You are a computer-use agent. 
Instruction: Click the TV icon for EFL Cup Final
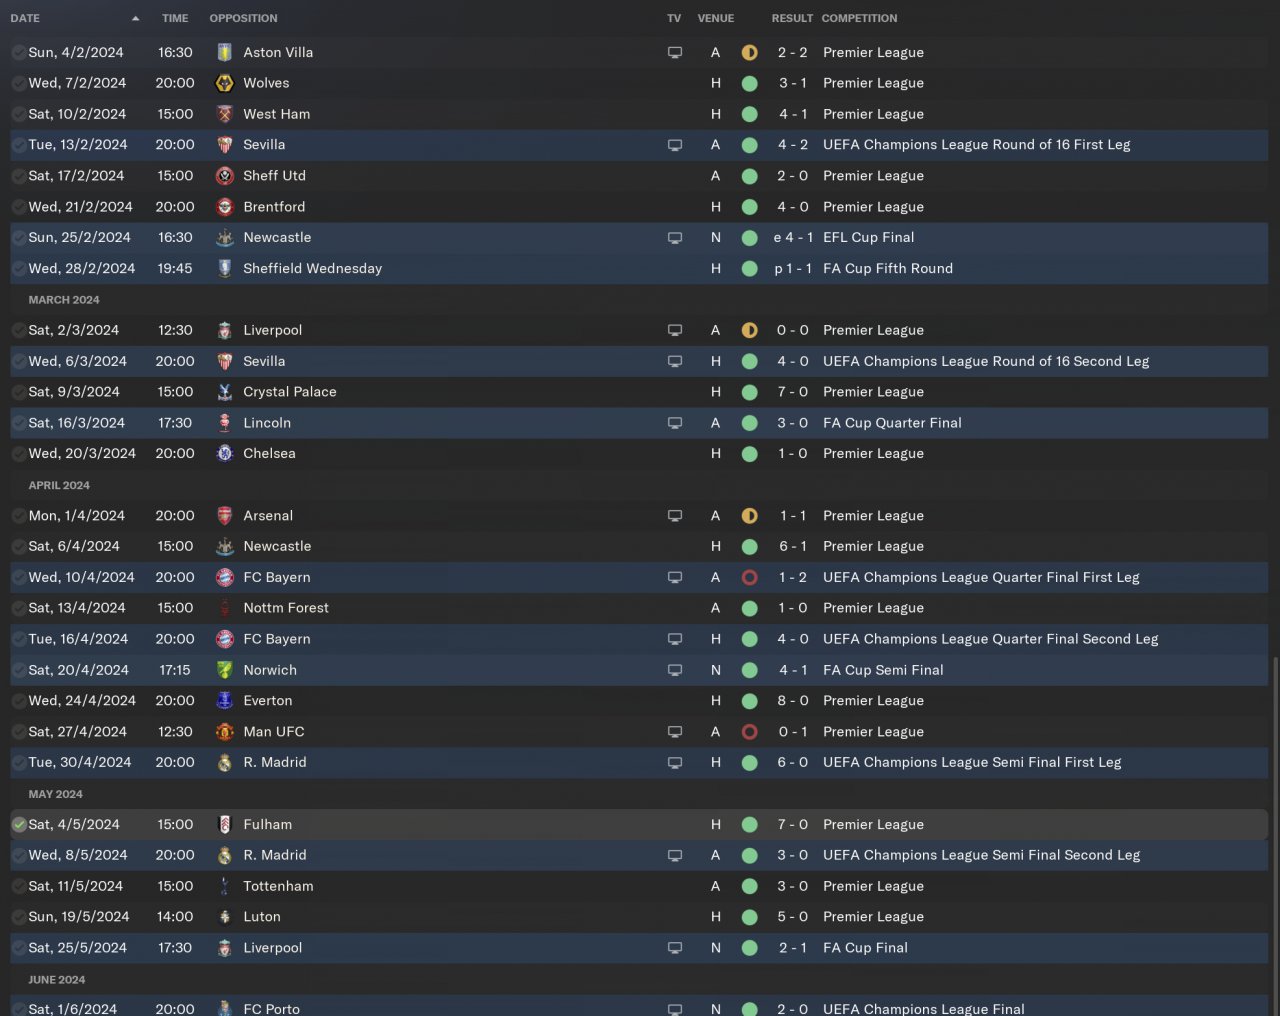pyautogui.click(x=675, y=238)
